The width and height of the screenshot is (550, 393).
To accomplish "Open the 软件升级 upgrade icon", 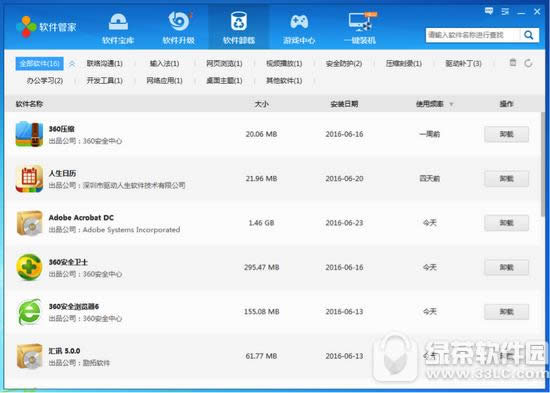I will 179,21.
